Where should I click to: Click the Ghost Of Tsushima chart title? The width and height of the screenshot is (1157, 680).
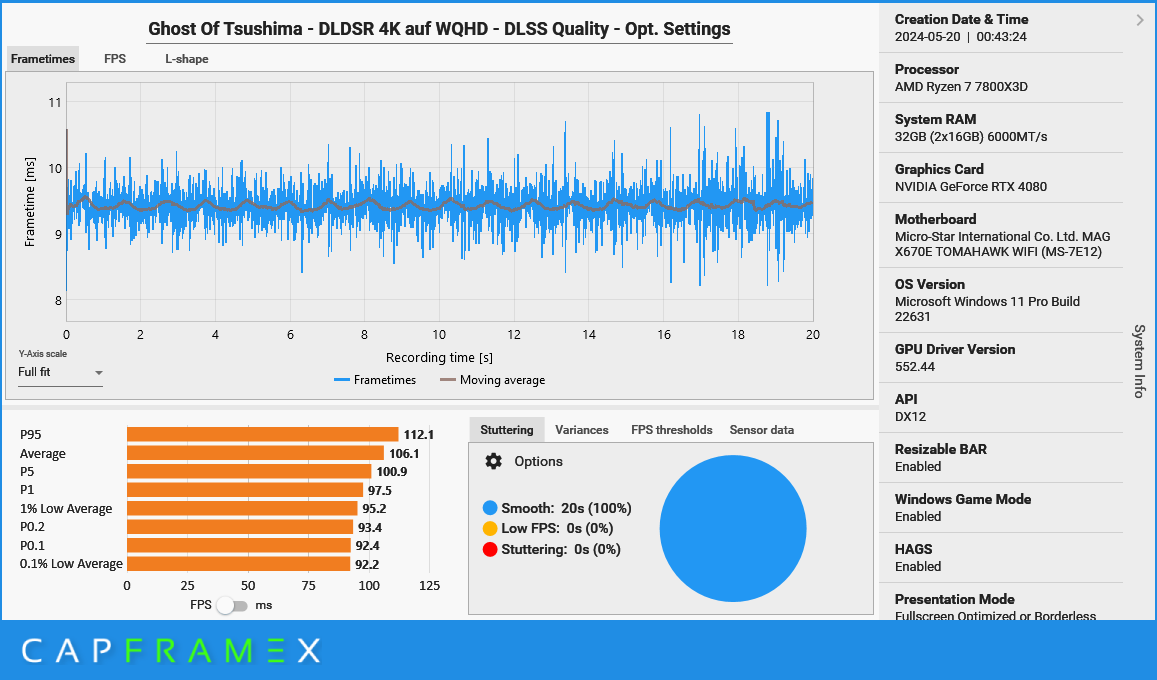439,29
